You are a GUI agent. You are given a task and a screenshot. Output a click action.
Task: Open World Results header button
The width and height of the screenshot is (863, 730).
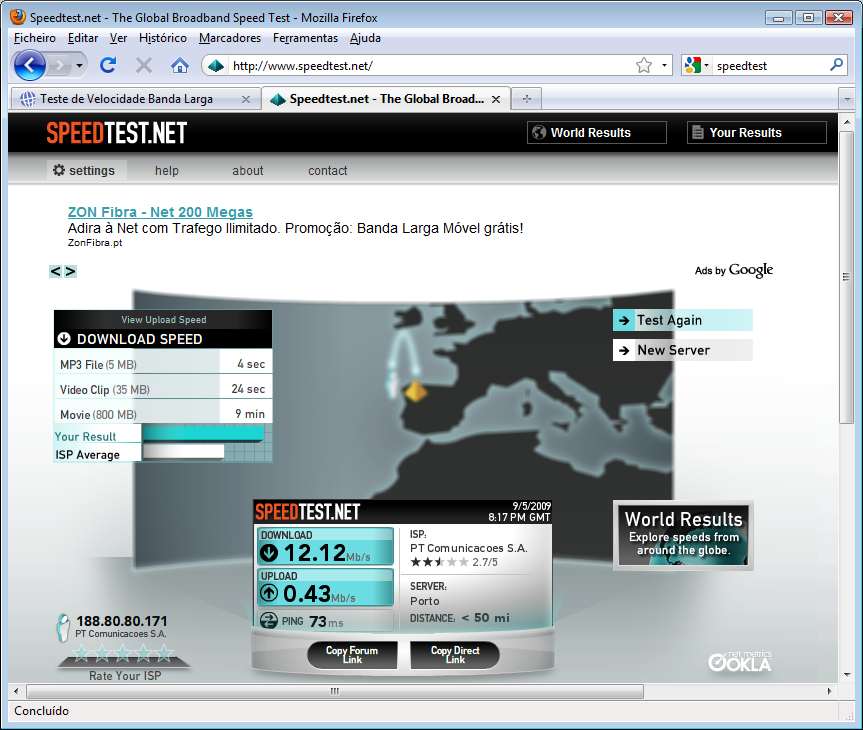597,133
